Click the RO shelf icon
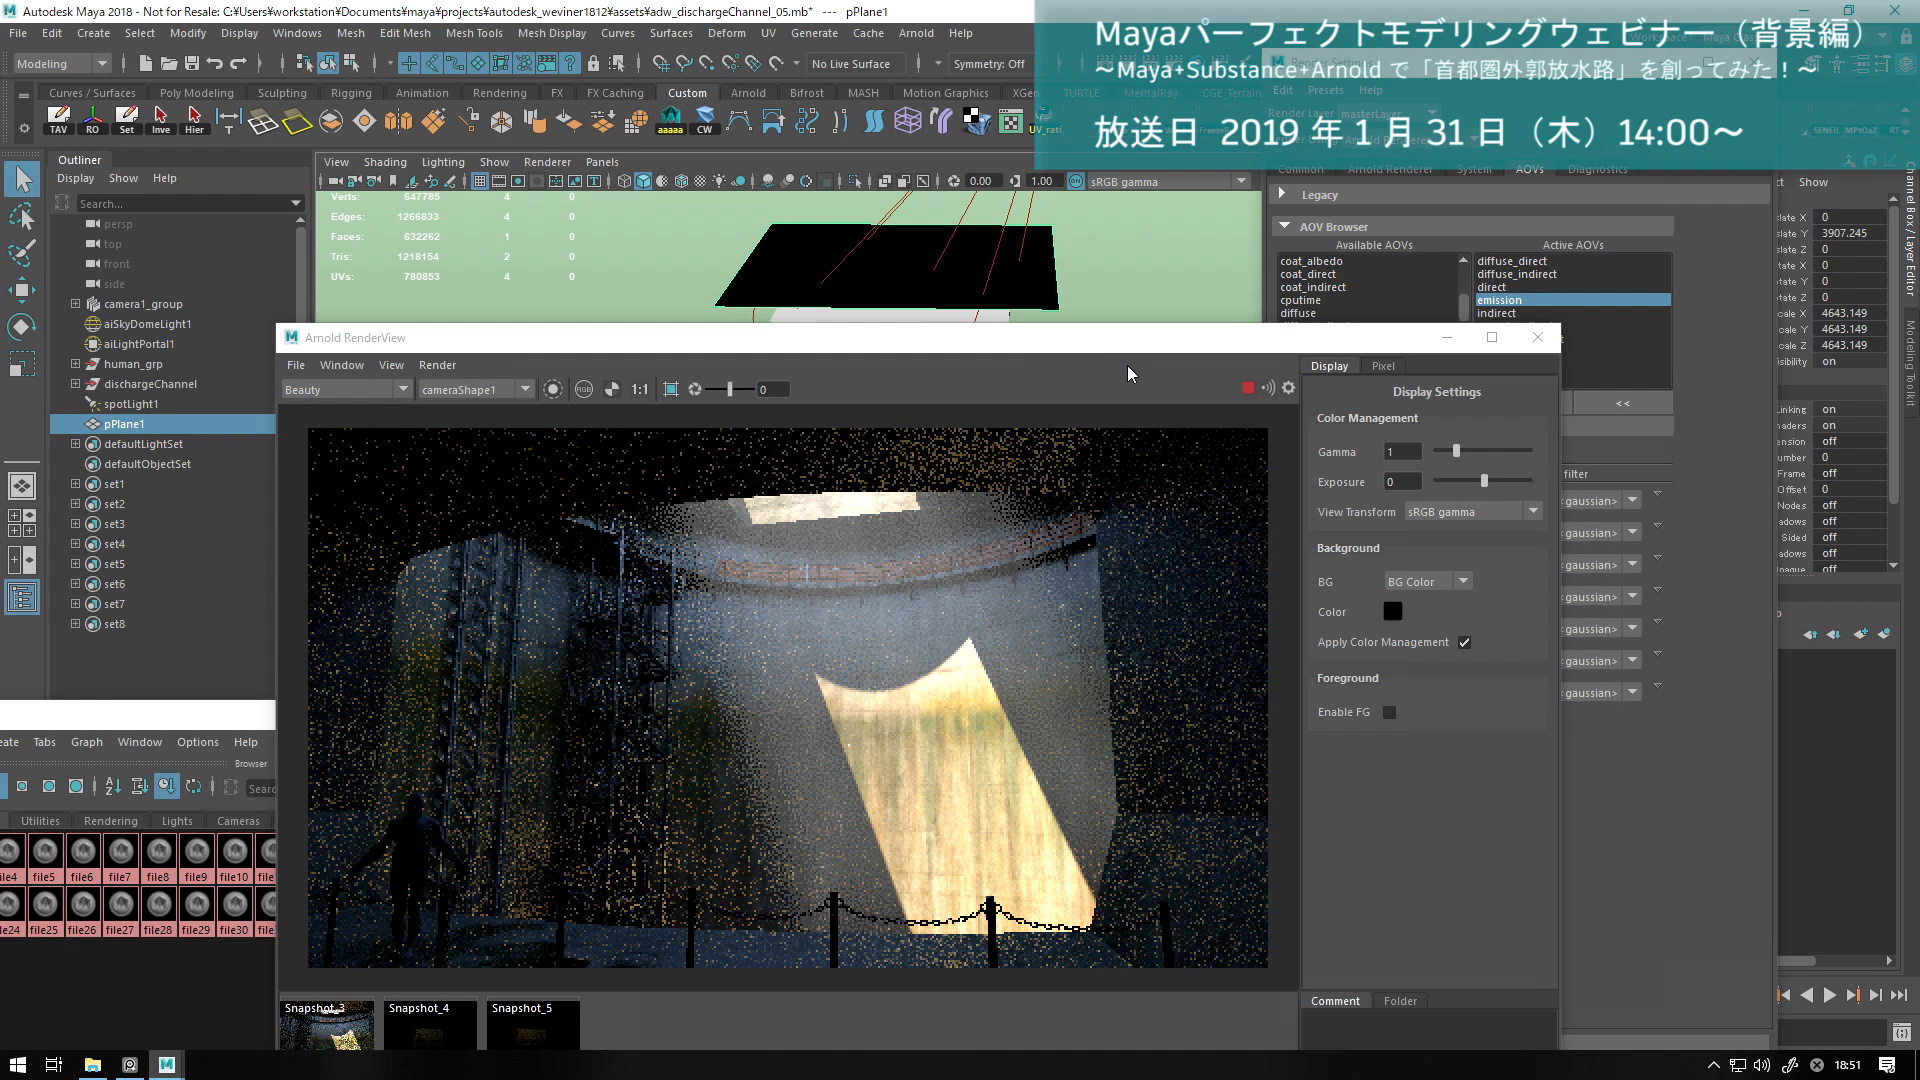The width and height of the screenshot is (1920, 1080). 92,120
